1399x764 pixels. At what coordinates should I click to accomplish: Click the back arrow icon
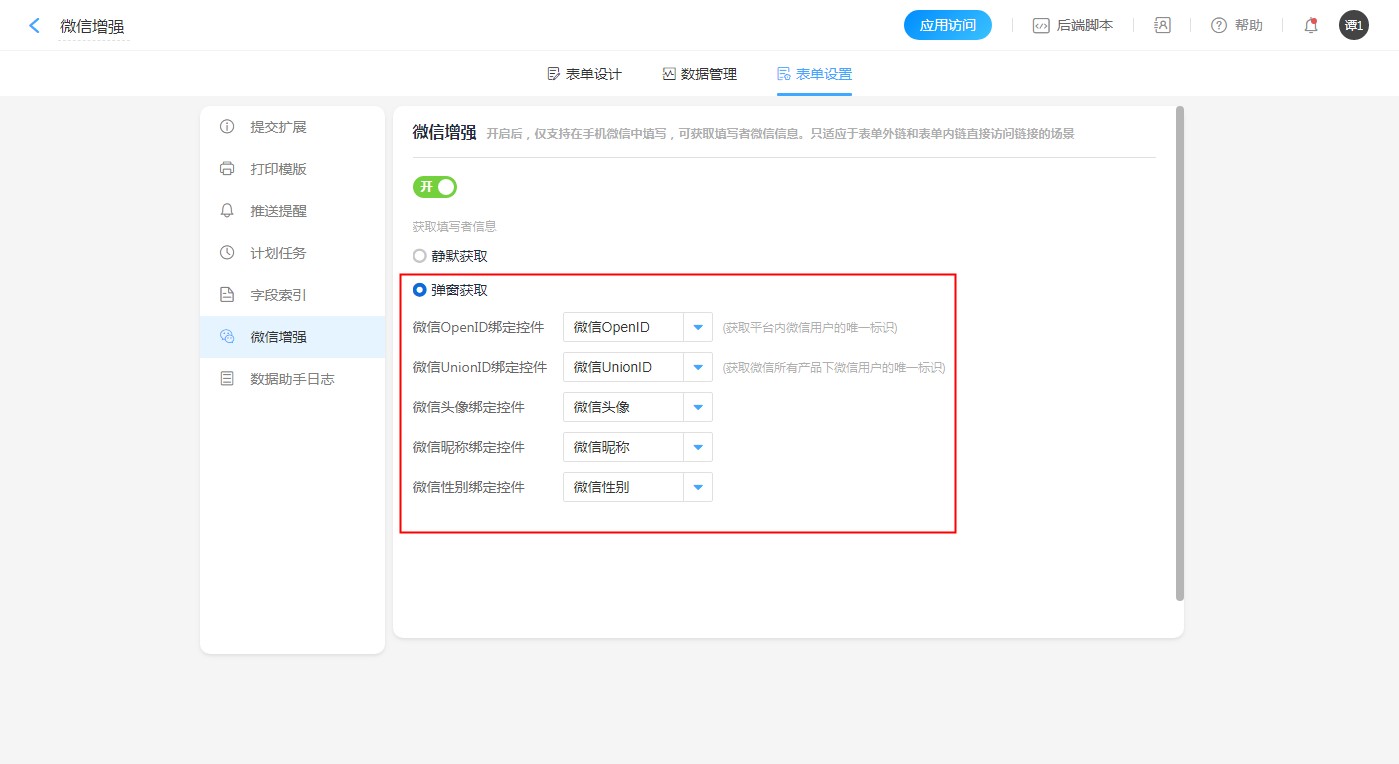(35, 26)
